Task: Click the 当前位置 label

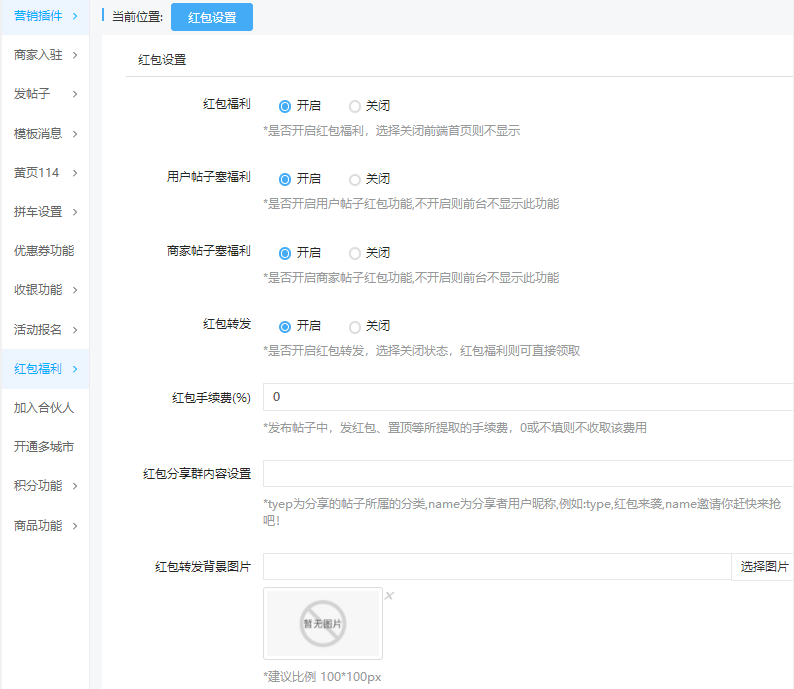Action: (137, 17)
